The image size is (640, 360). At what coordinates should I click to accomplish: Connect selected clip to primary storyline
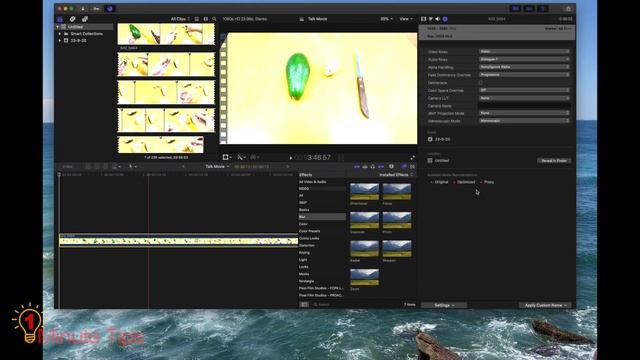(88, 167)
